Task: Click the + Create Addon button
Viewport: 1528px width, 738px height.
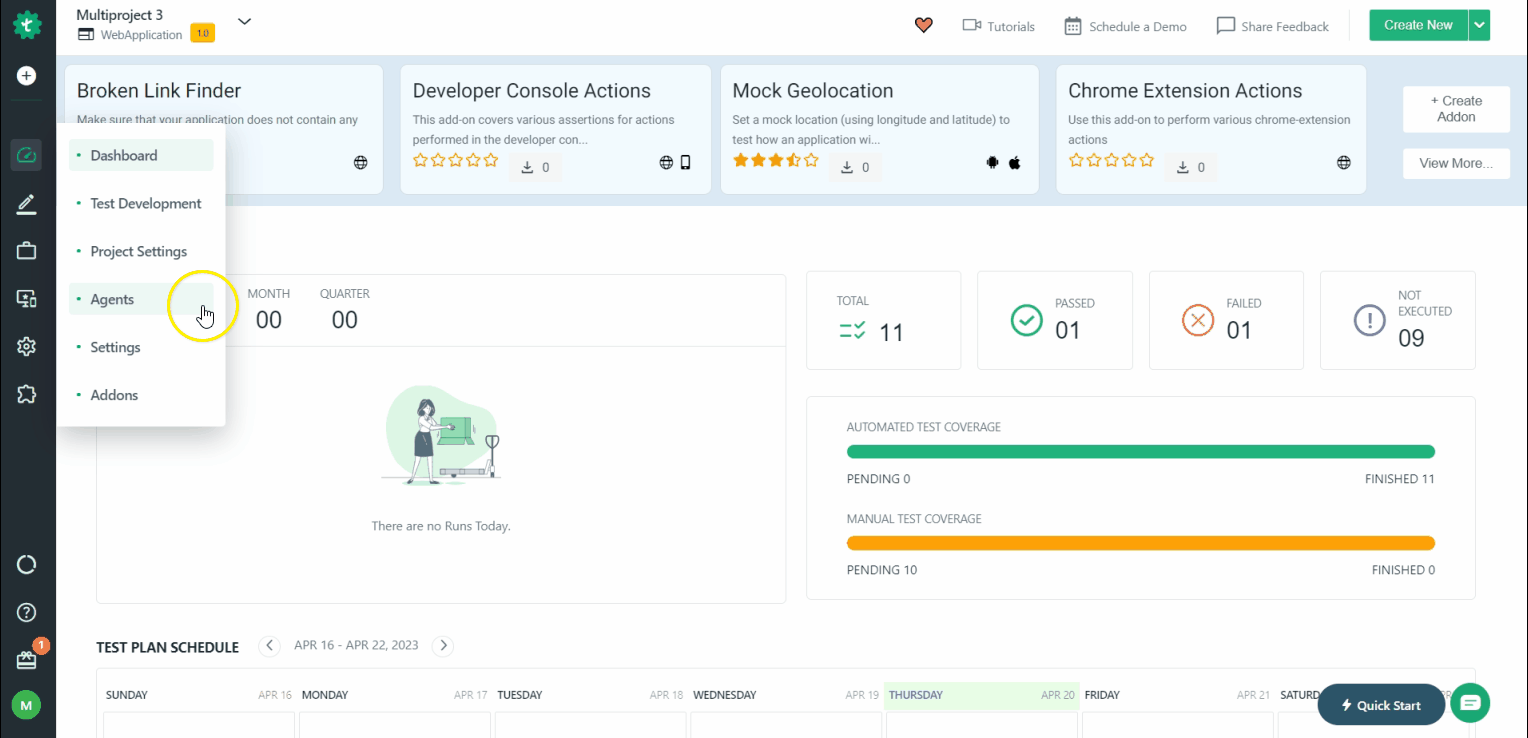Action: (x=1456, y=109)
